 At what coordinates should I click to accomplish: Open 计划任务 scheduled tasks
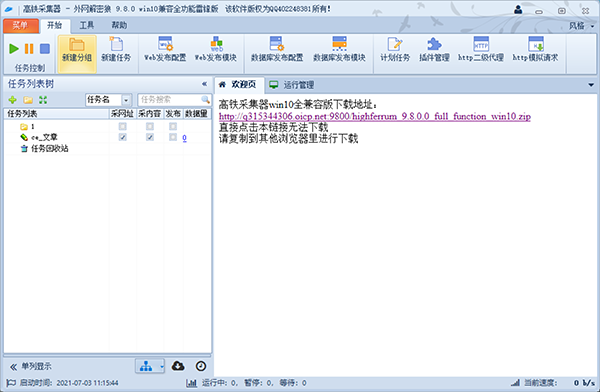[x=395, y=50]
